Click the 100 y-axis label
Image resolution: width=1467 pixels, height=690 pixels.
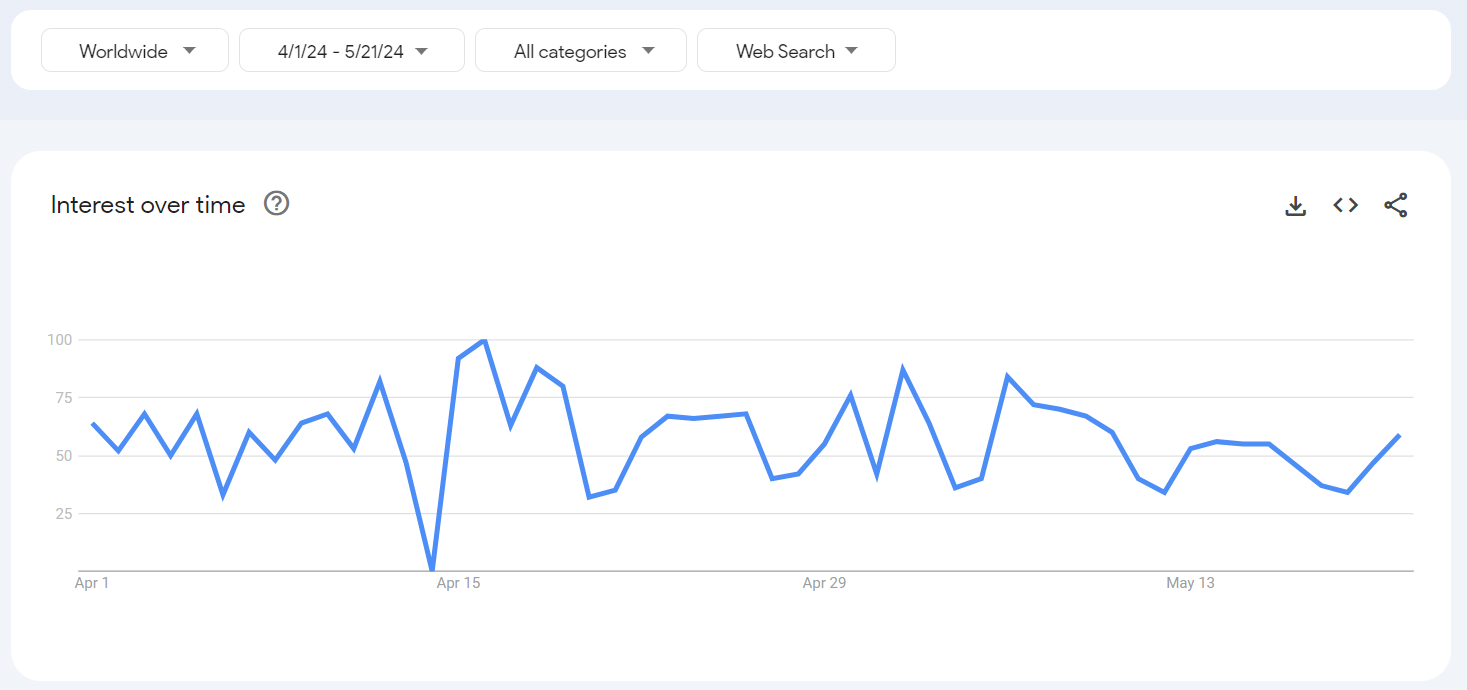pos(60,340)
